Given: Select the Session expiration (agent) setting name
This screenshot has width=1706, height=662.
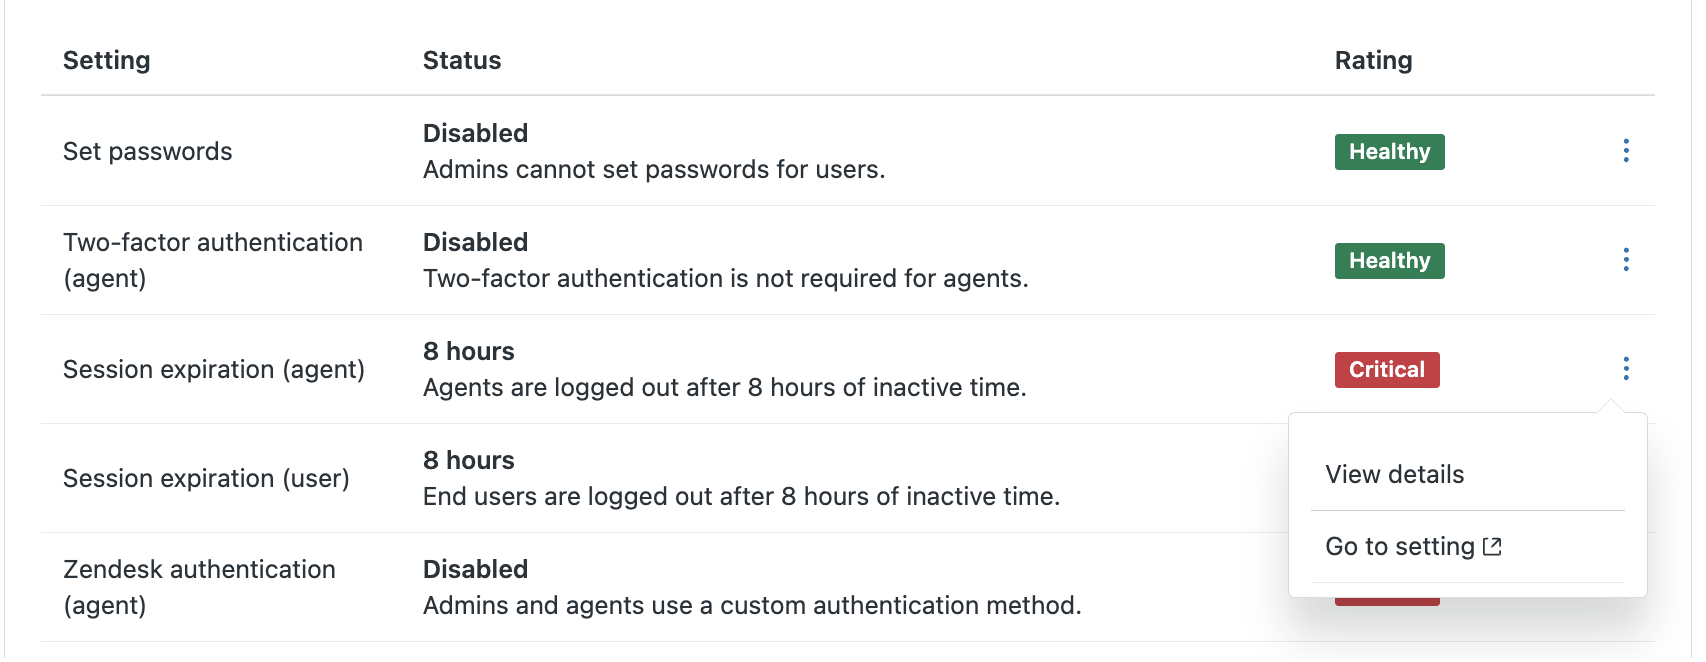Looking at the screenshot, I should 213,369.
